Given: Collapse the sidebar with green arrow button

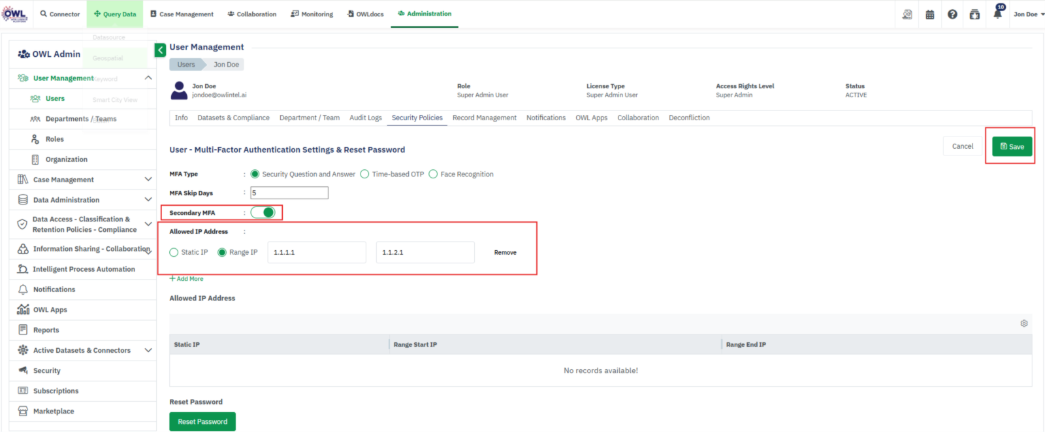Looking at the screenshot, I should pos(160,50).
